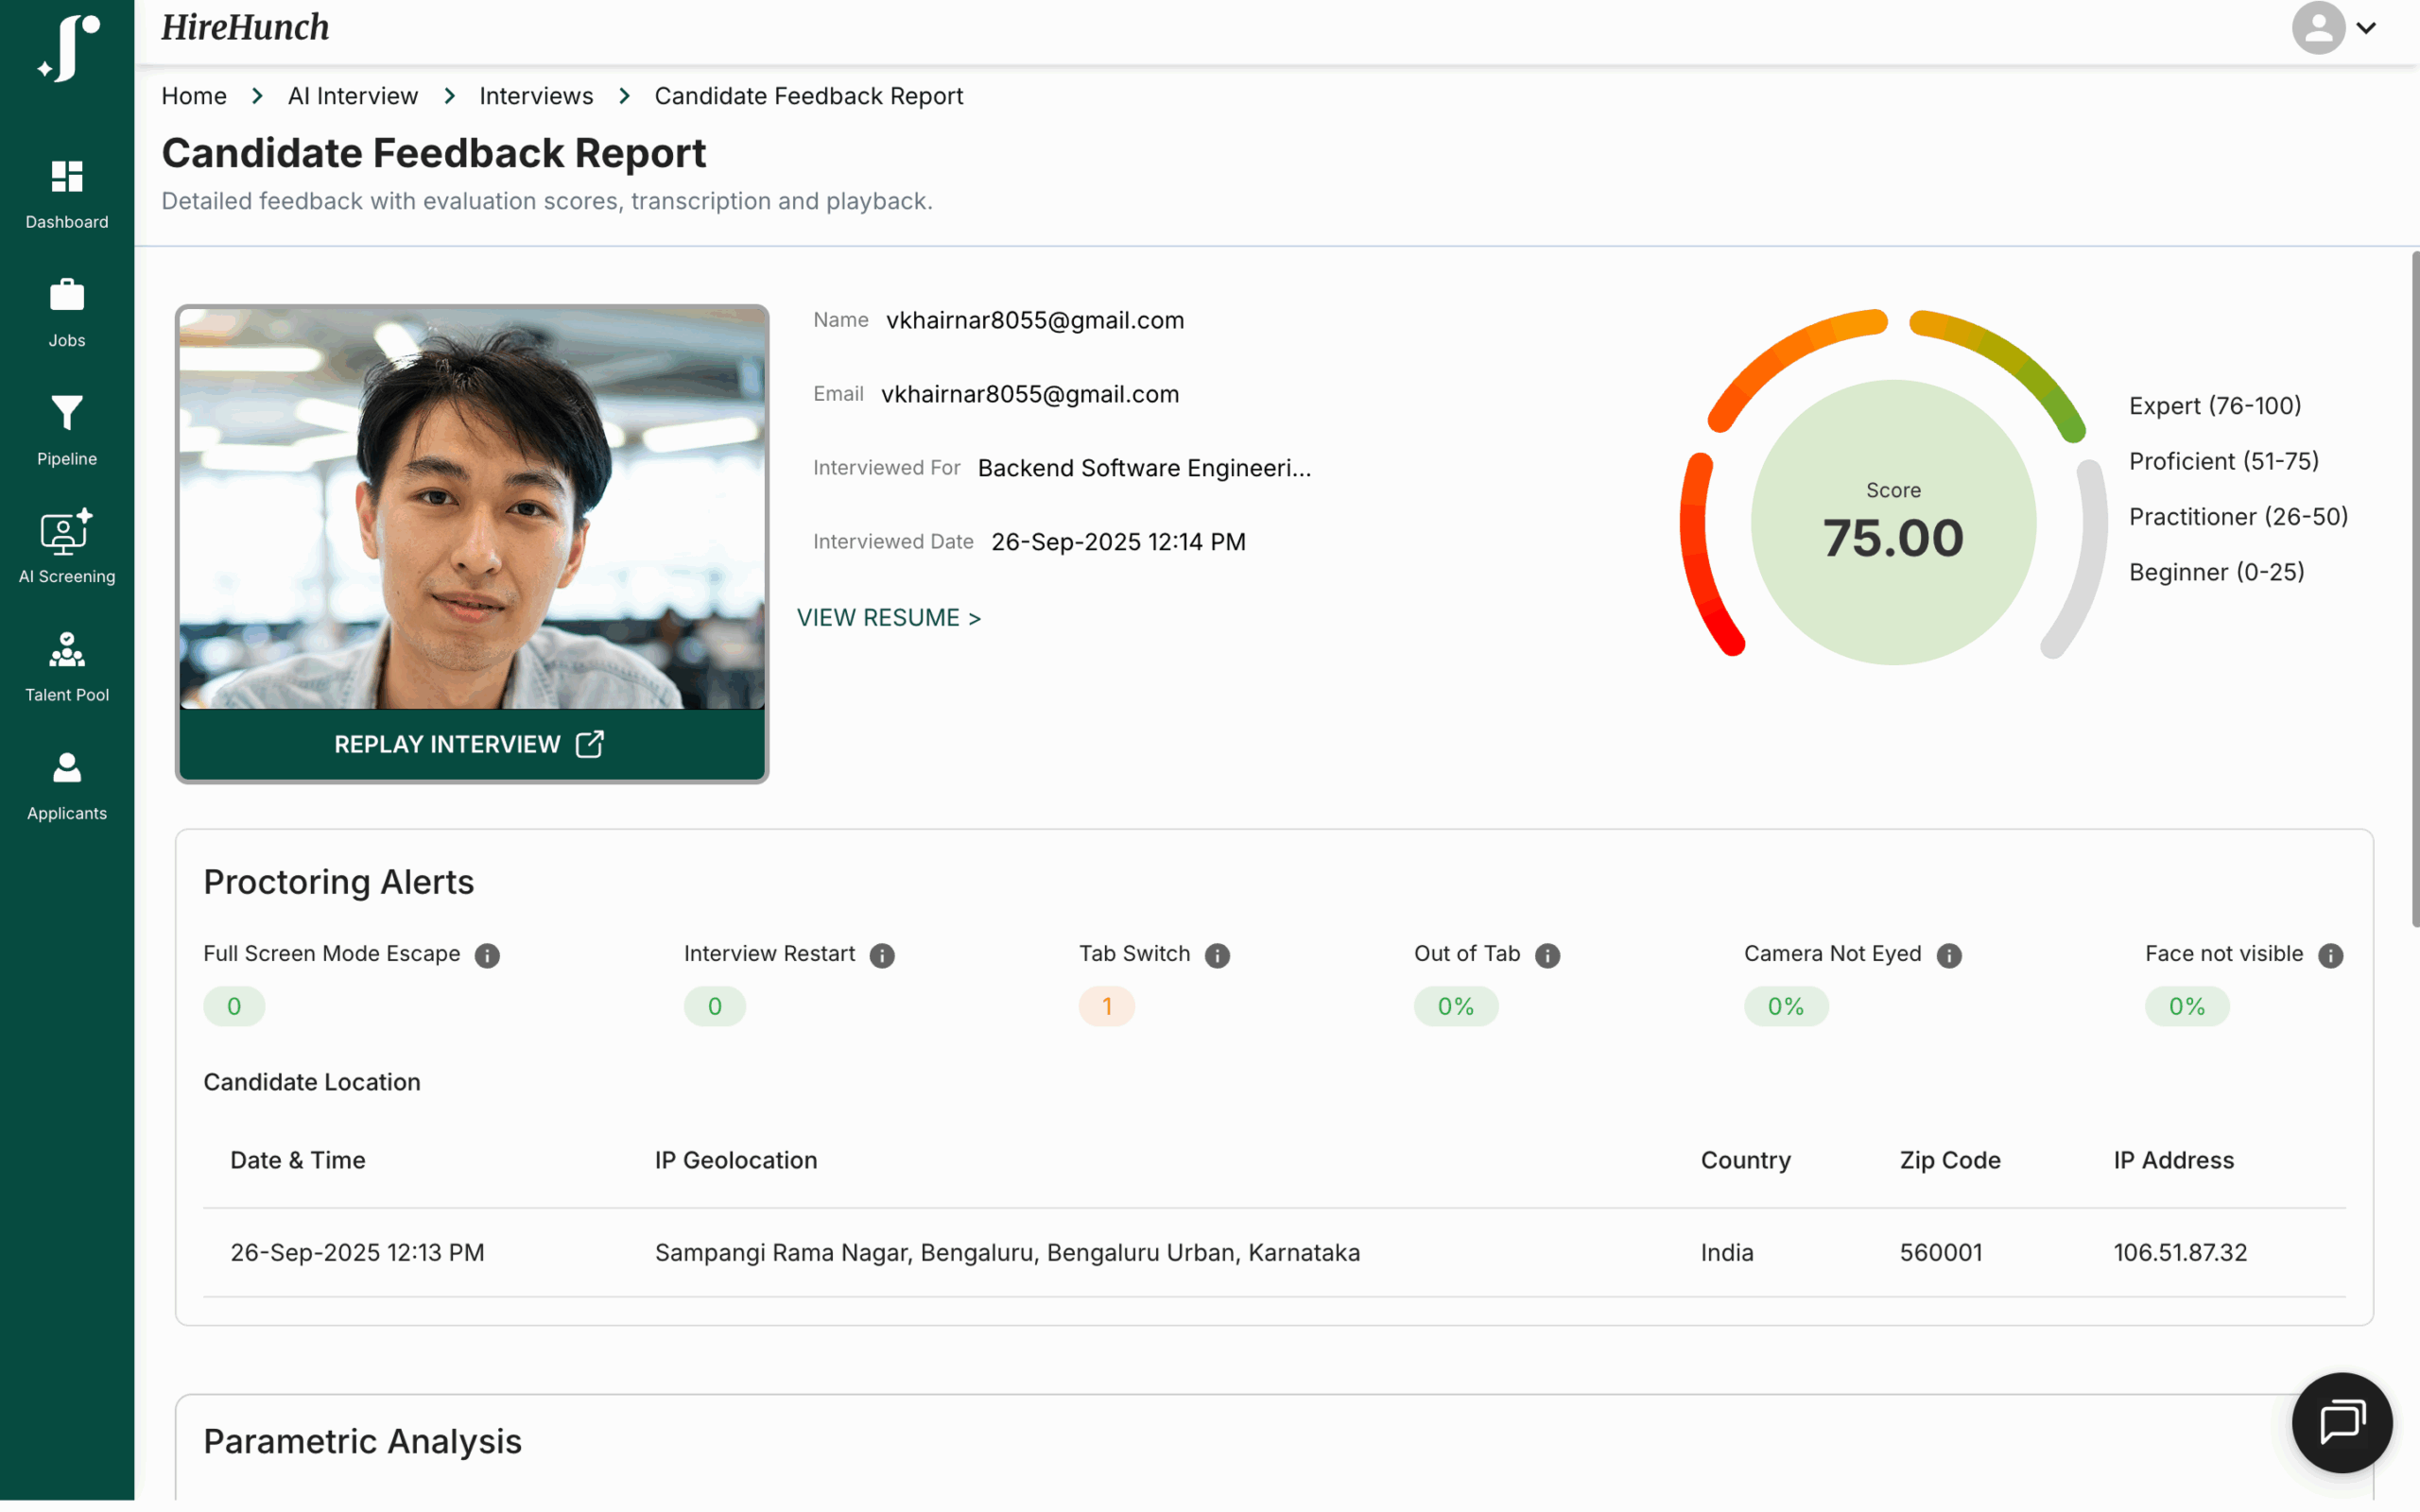Viewport: 2420px width, 1512px height.
Task: Open the Jobs briefcase icon
Action: coord(67,295)
